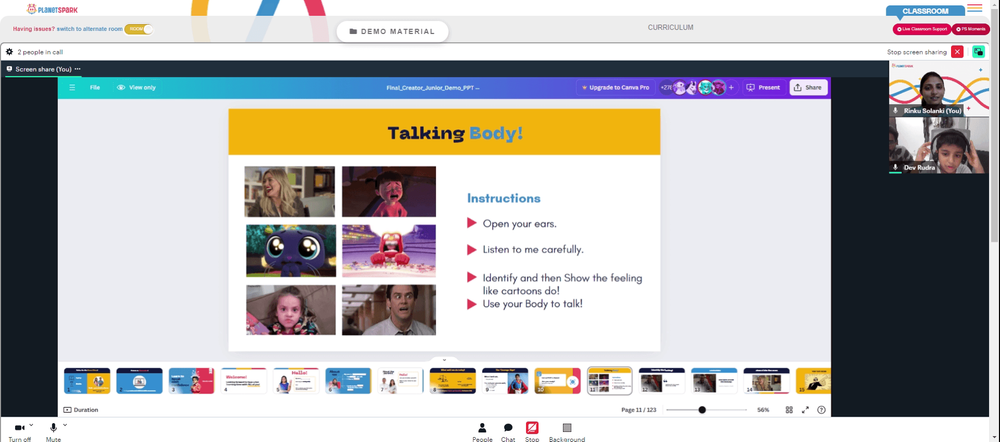1000x442 pixels.
Task: Switch to the CURRICULUM tab
Action: click(x=670, y=27)
